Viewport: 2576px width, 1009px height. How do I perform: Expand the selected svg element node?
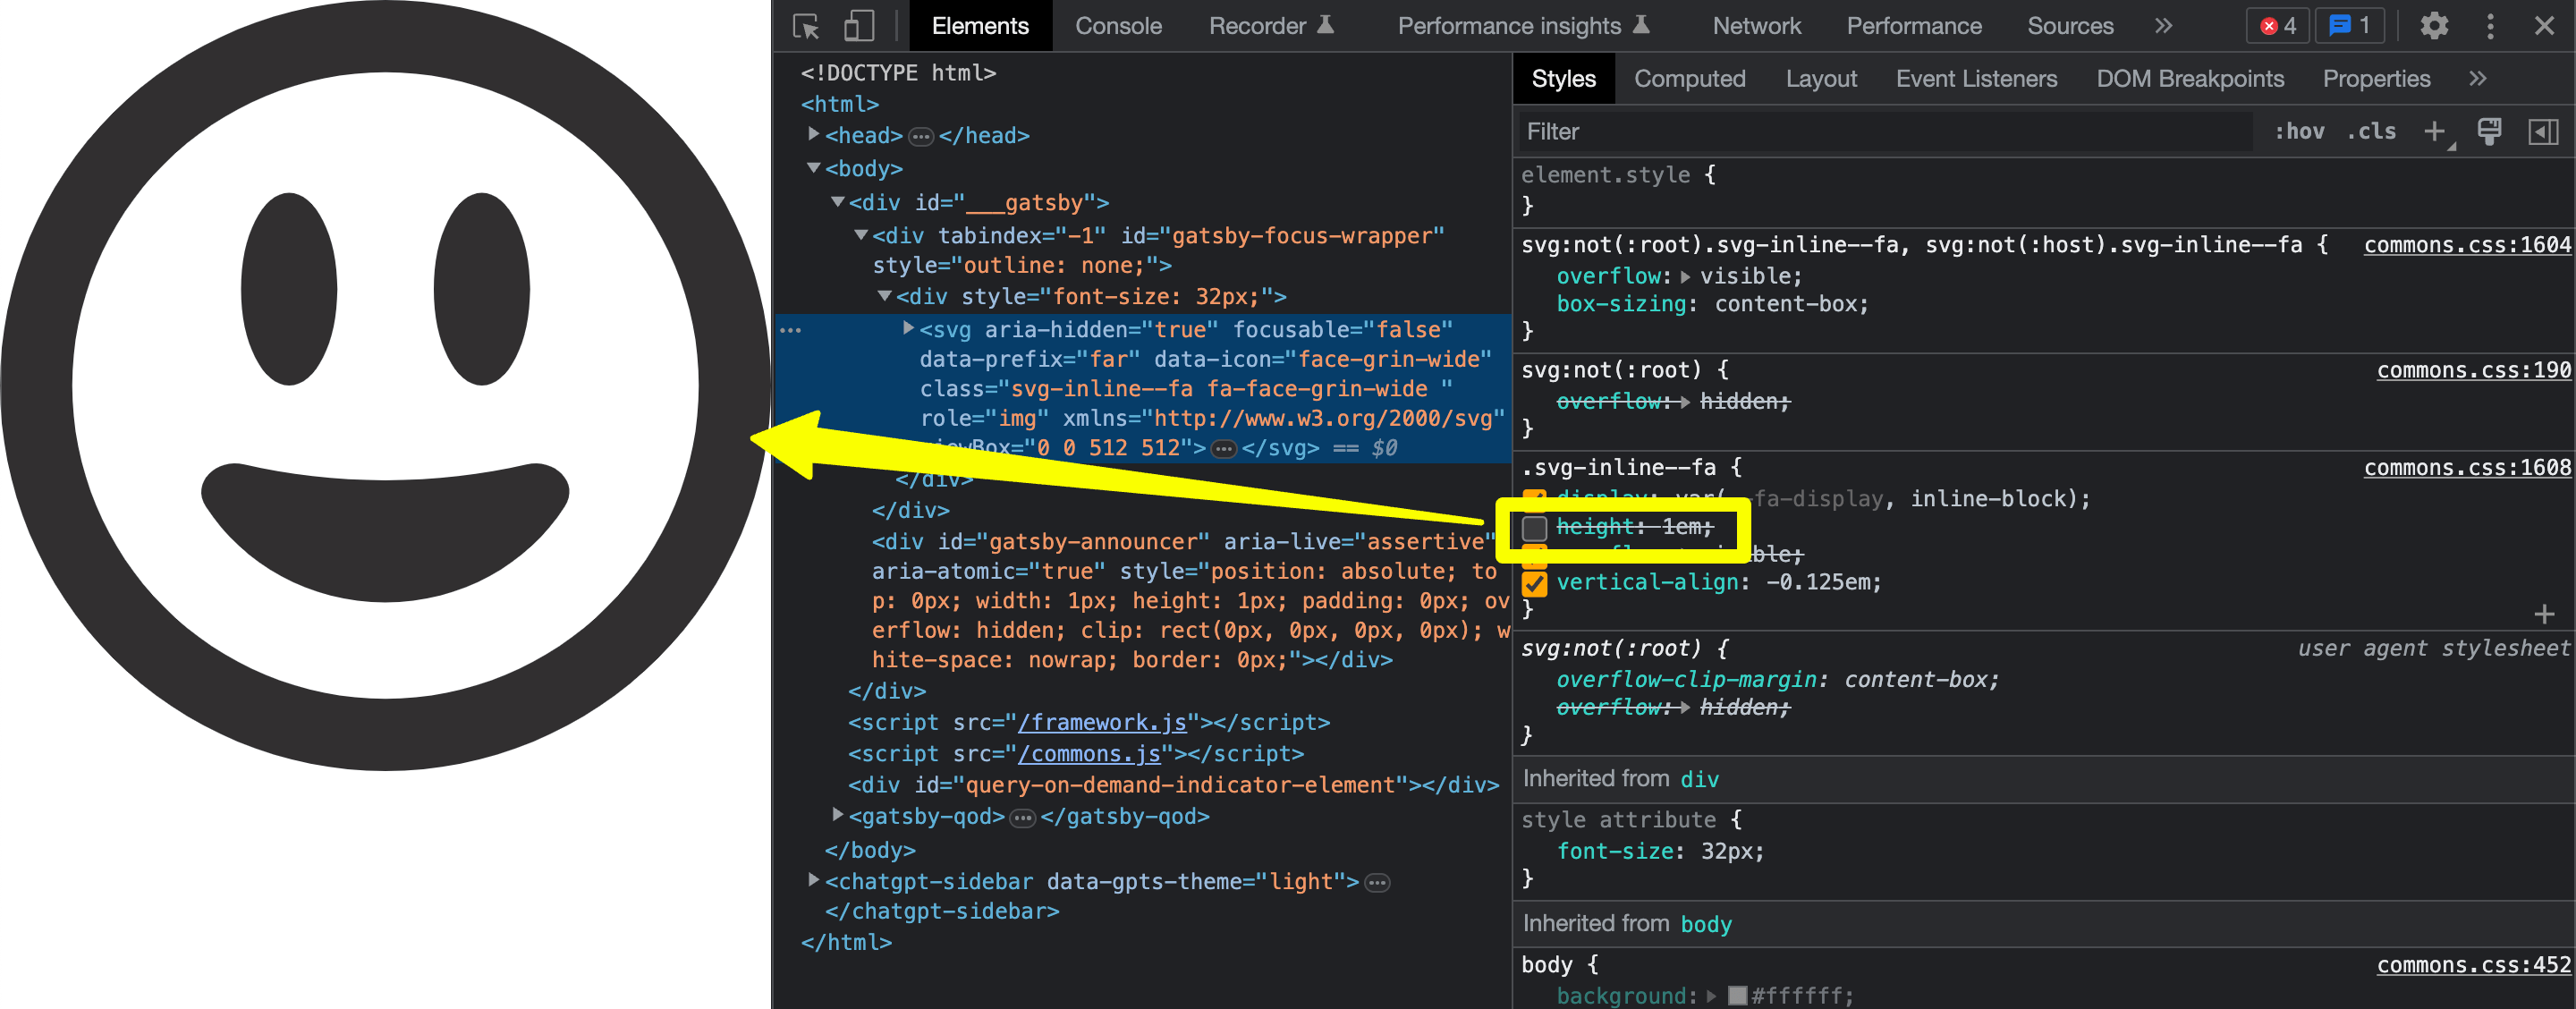pyautogui.click(x=908, y=328)
